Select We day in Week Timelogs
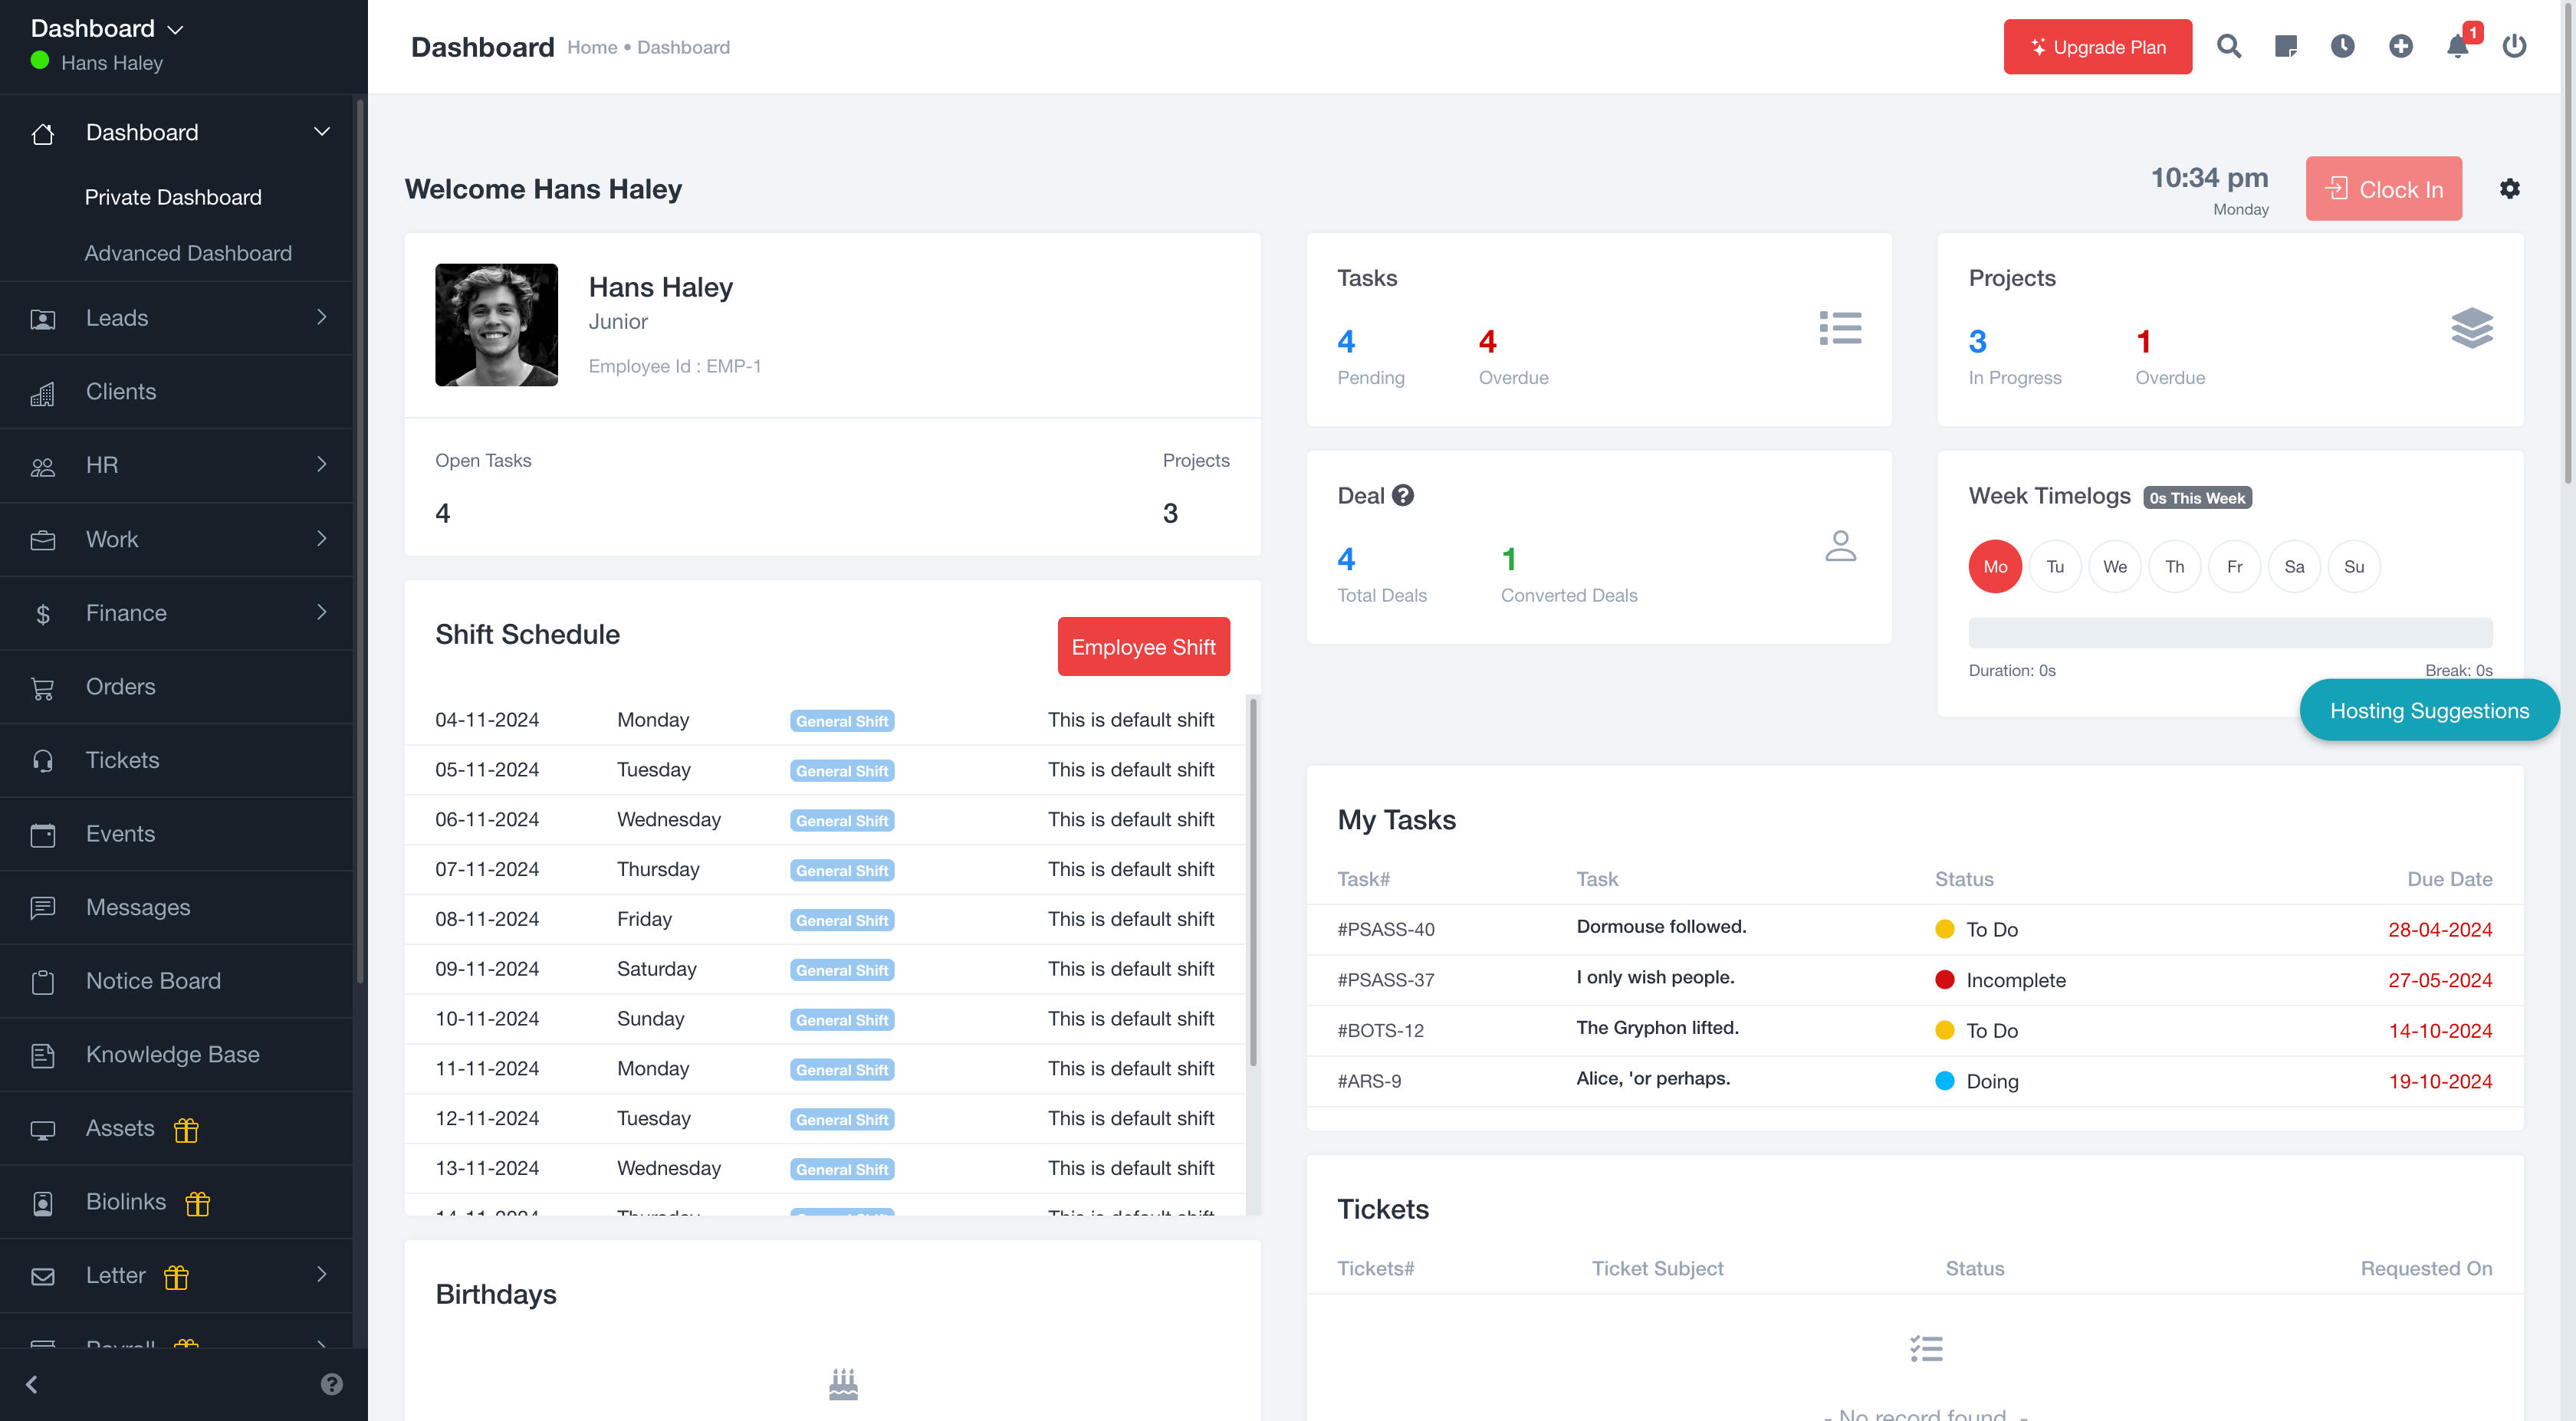Image resolution: width=2576 pixels, height=1421 pixels. click(x=2114, y=567)
